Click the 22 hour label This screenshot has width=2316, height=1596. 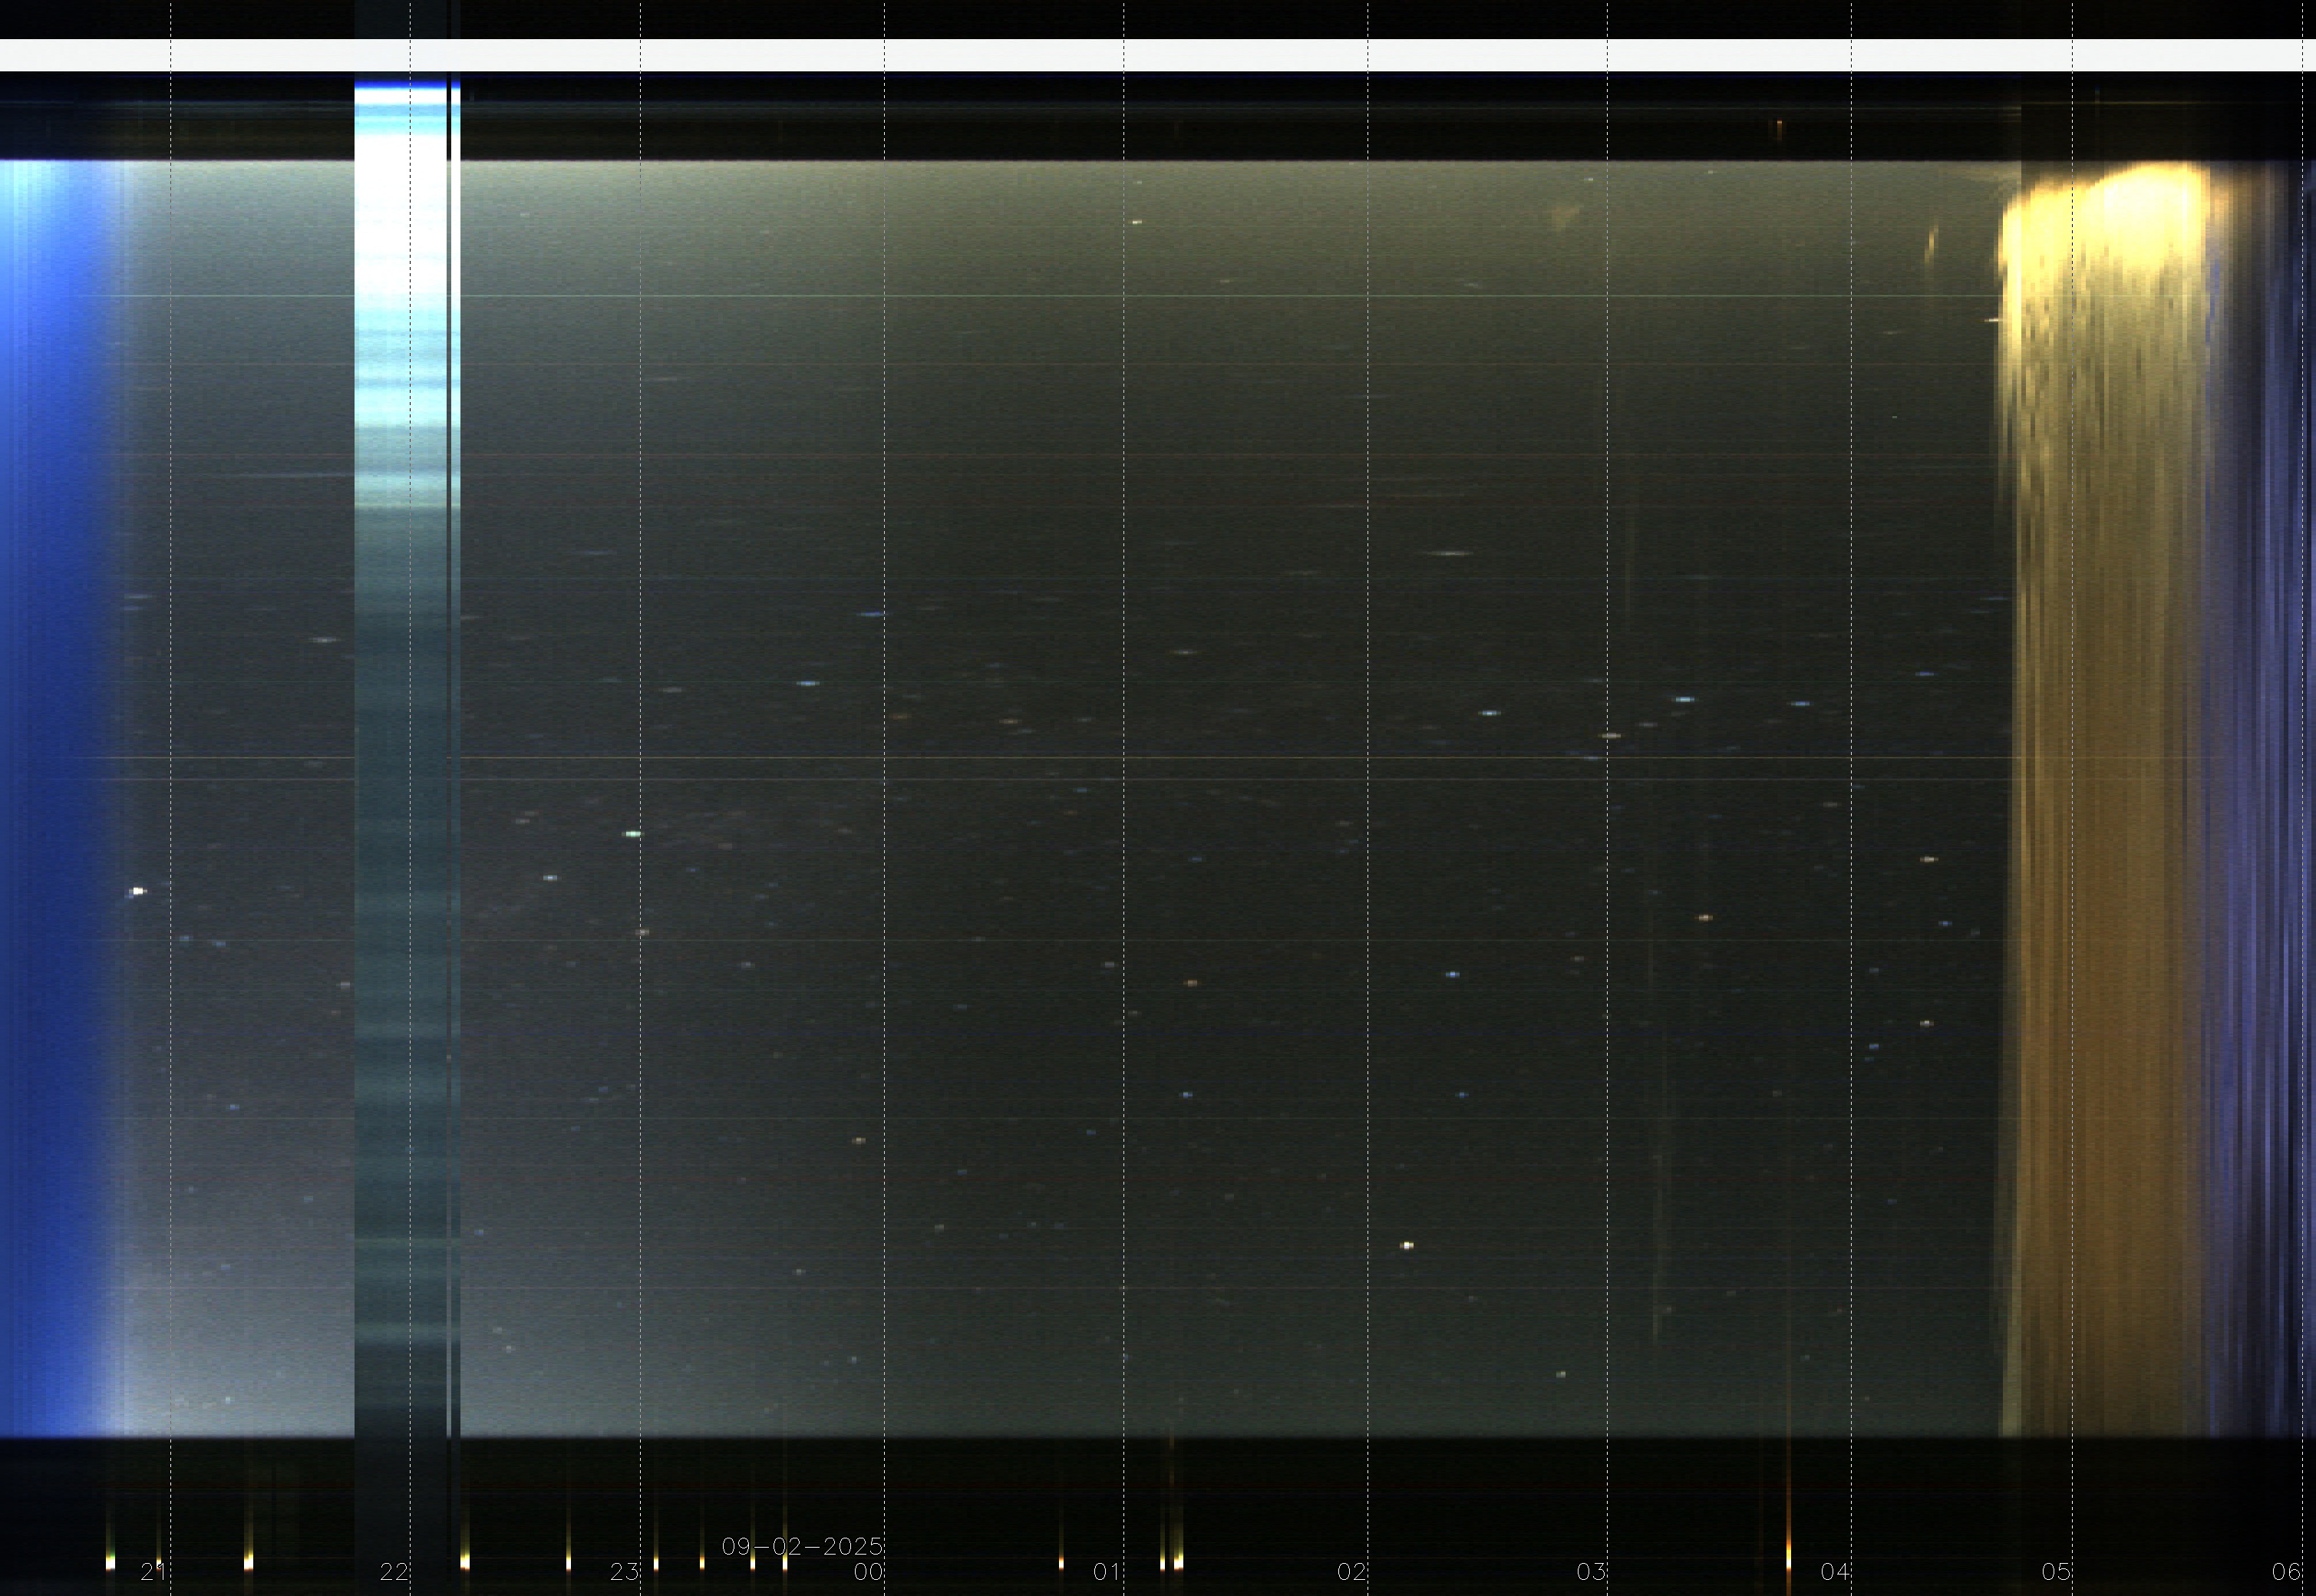coord(394,1571)
